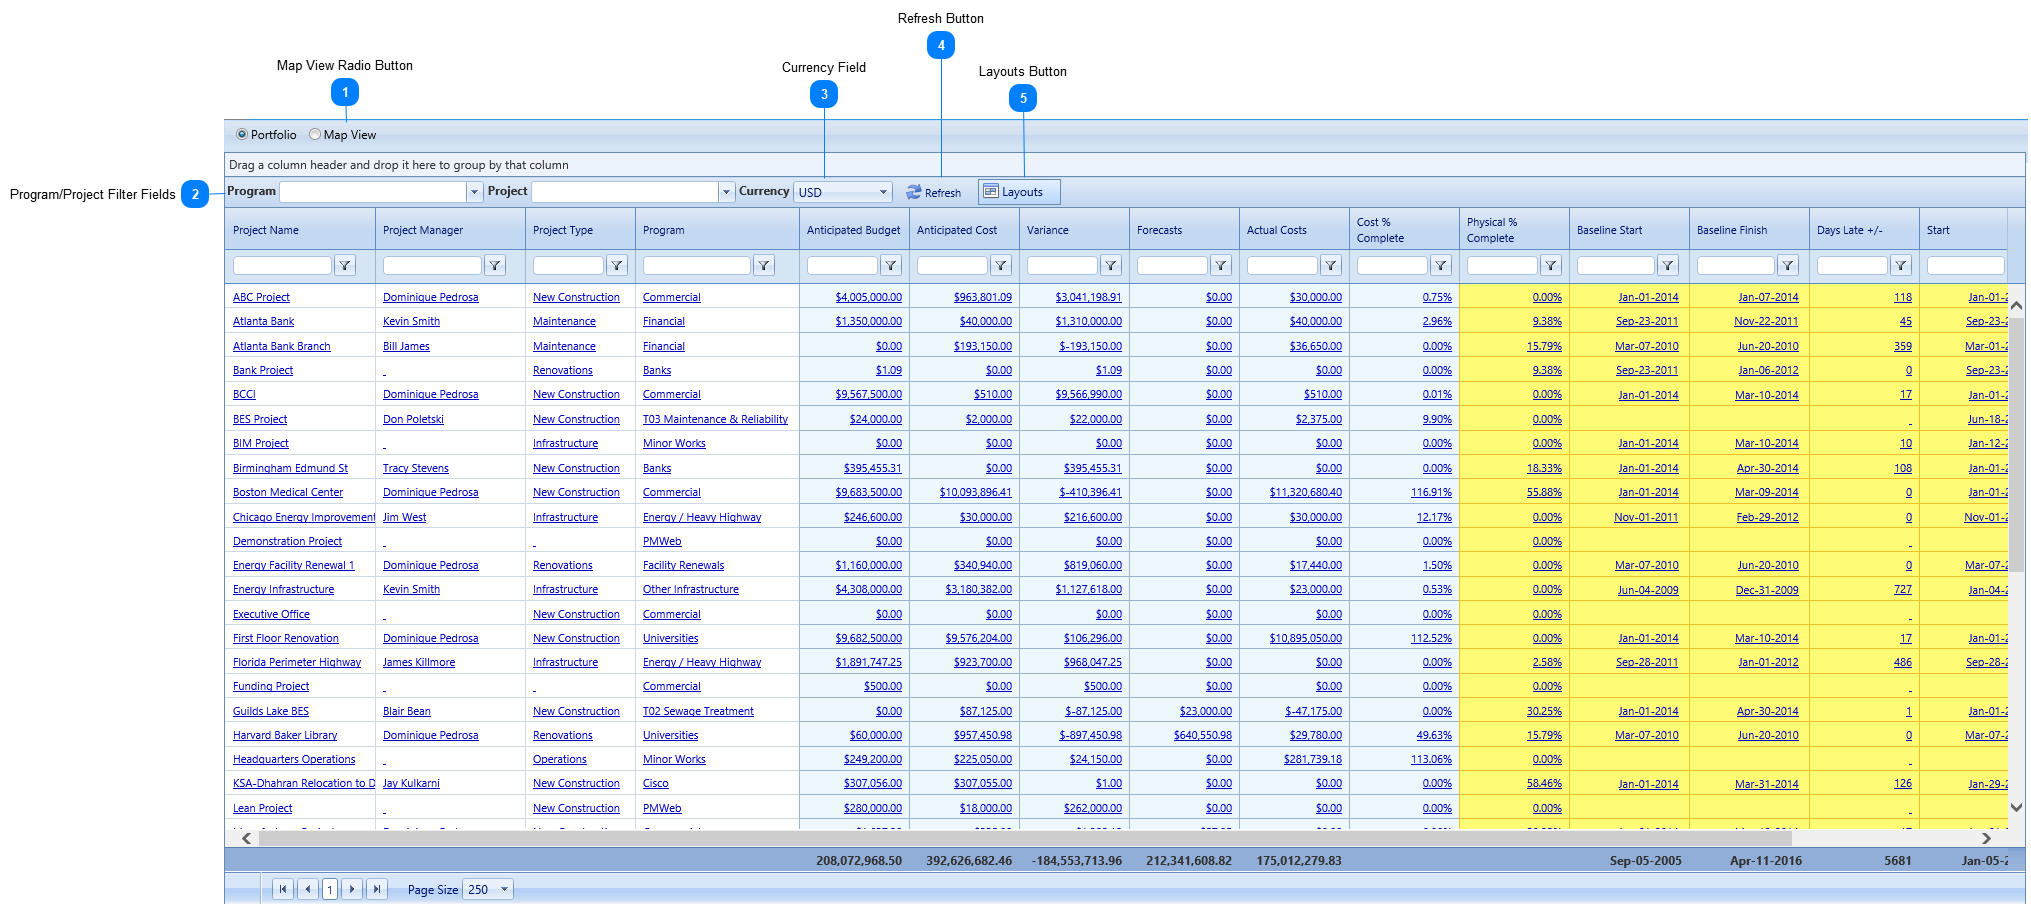Viewport: 2031px width, 907px height.
Task: Click Energy / Heavy Highway for Chicago Energy
Action: [702, 517]
